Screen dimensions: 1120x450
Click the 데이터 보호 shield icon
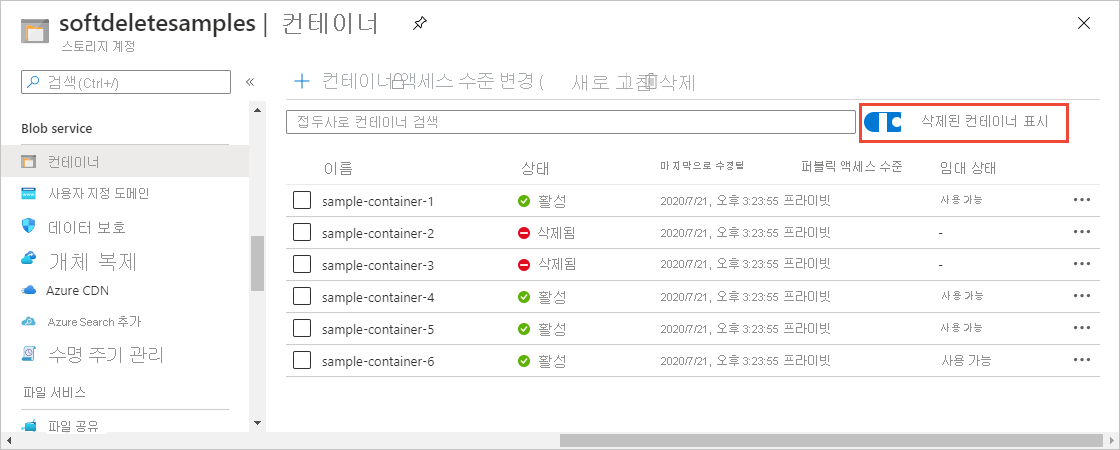pos(29,226)
